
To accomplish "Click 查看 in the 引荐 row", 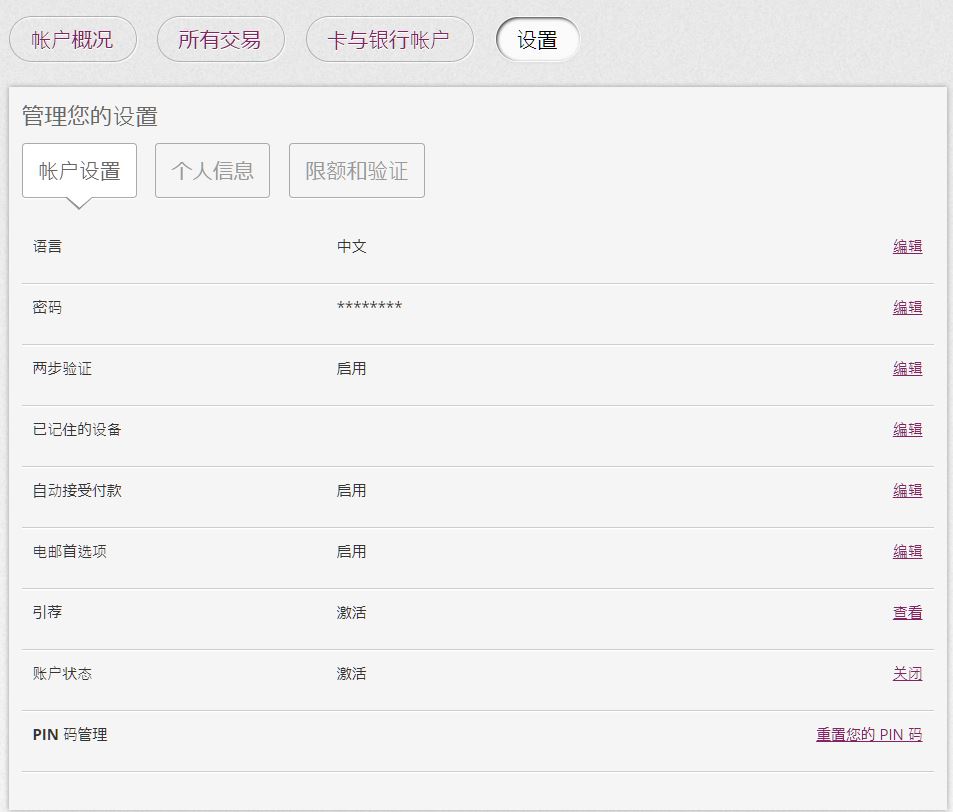I will click(907, 613).
